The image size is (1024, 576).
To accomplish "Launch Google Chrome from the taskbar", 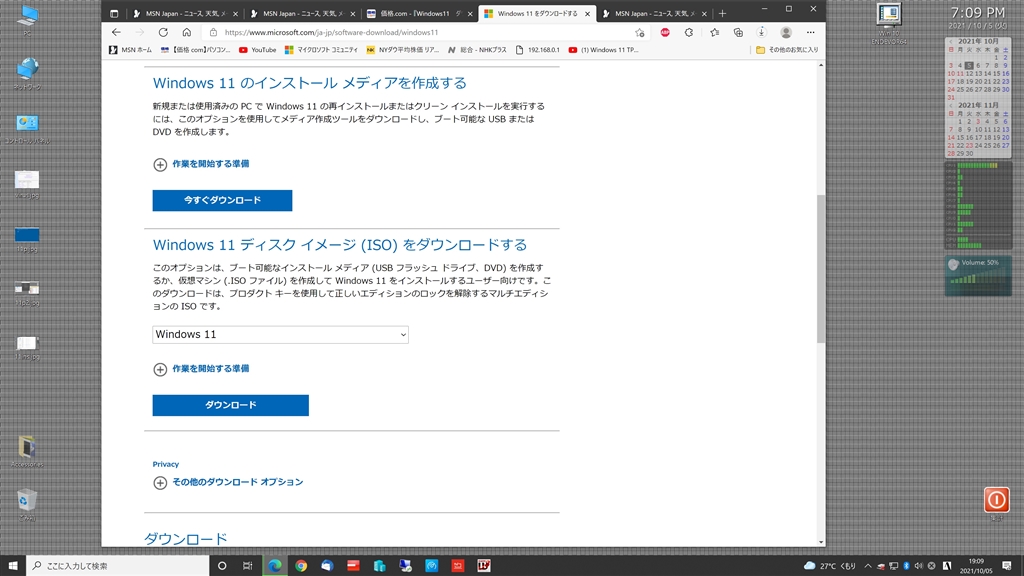I will click(301, 566).
